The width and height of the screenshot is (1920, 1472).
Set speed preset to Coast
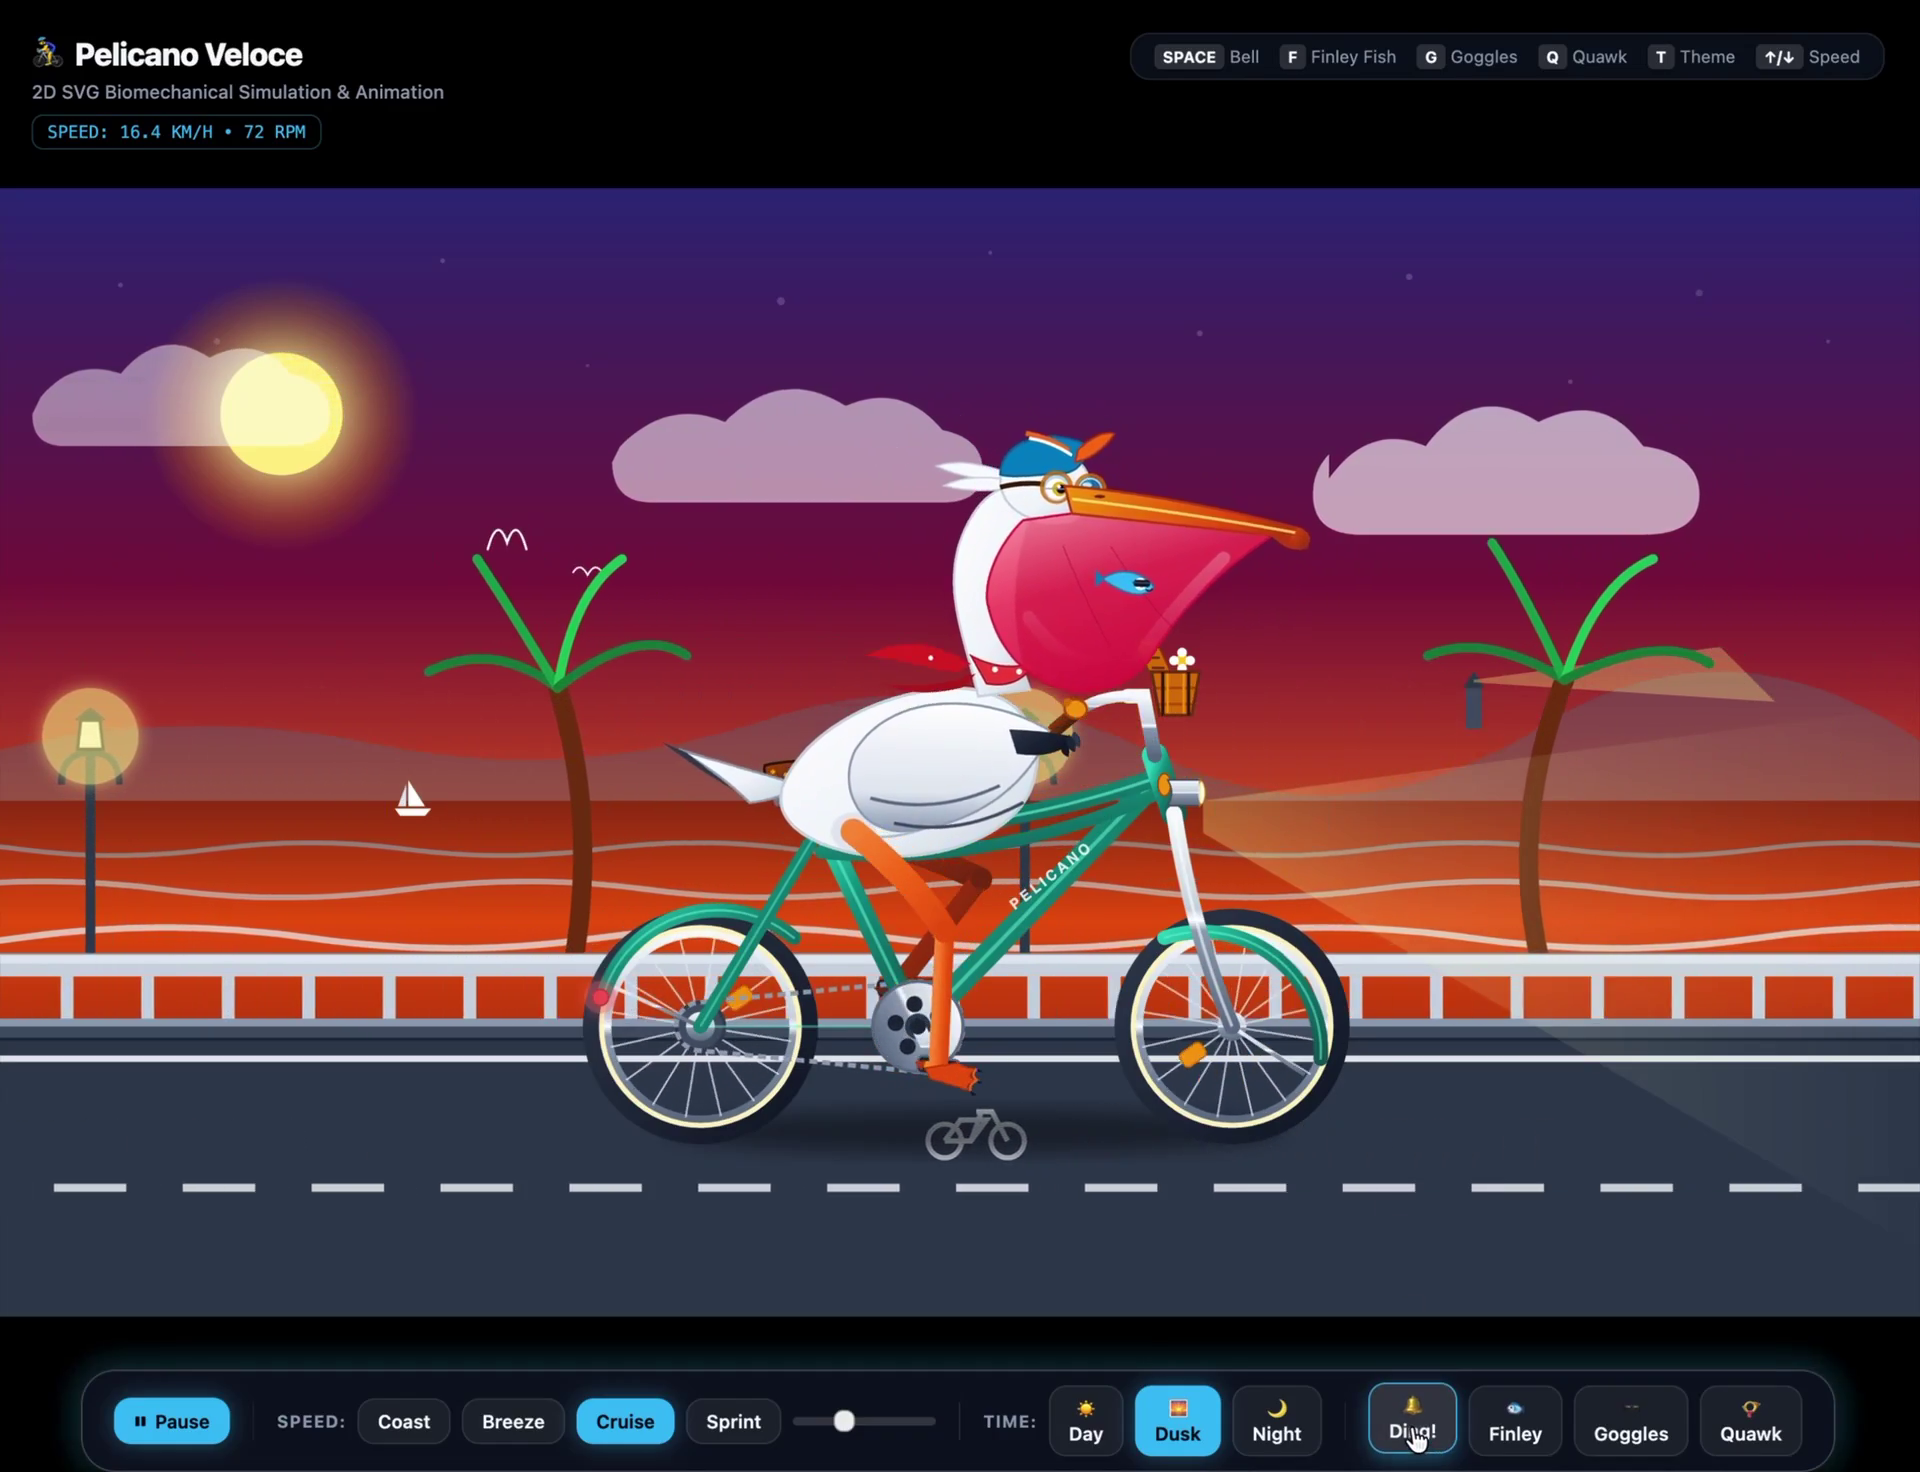point(404,1421)
